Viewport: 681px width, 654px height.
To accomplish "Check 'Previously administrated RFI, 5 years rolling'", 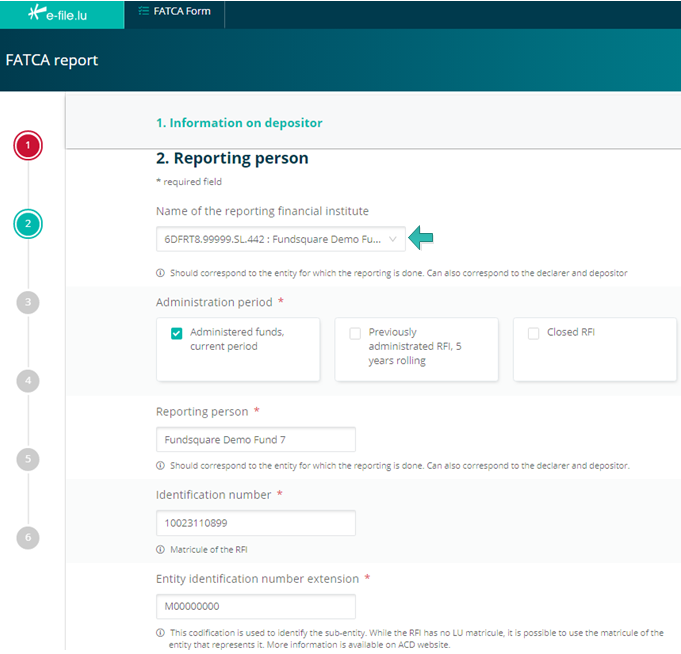I will pos(355,333).
